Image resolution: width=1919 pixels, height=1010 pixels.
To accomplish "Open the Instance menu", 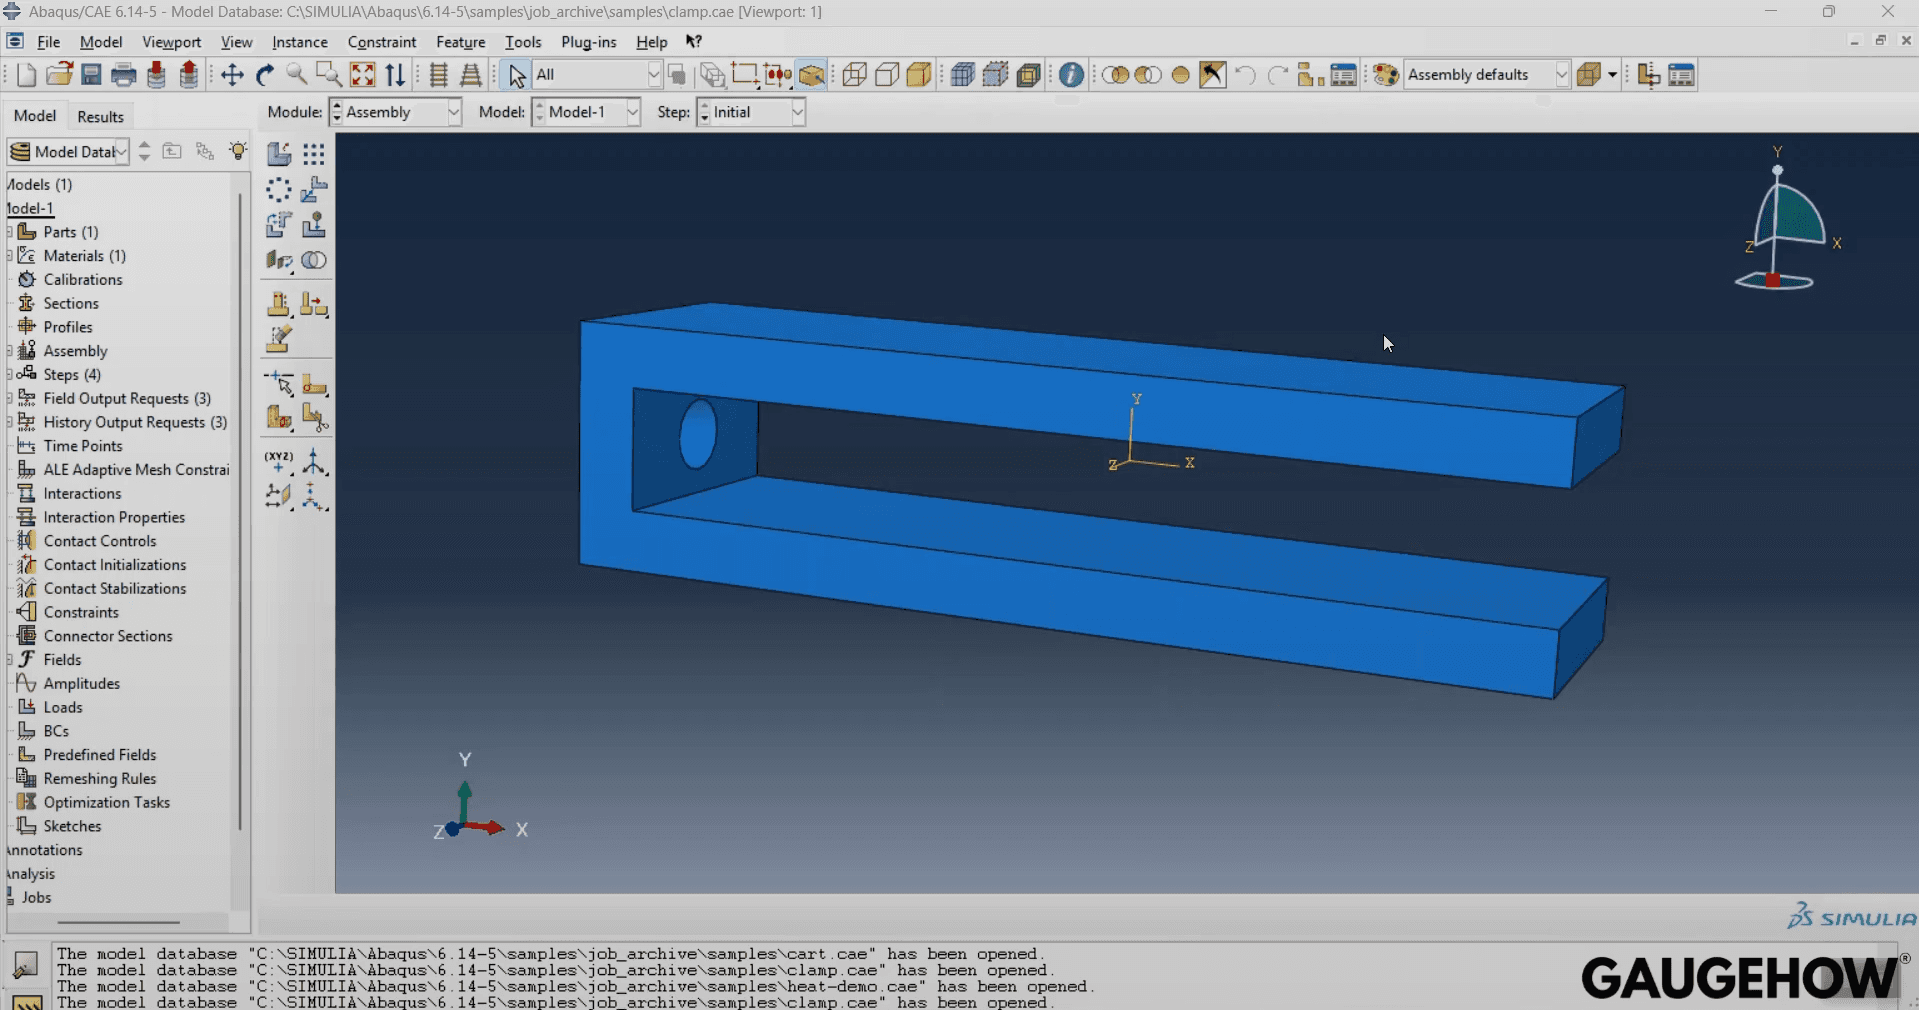I will 299,42.
